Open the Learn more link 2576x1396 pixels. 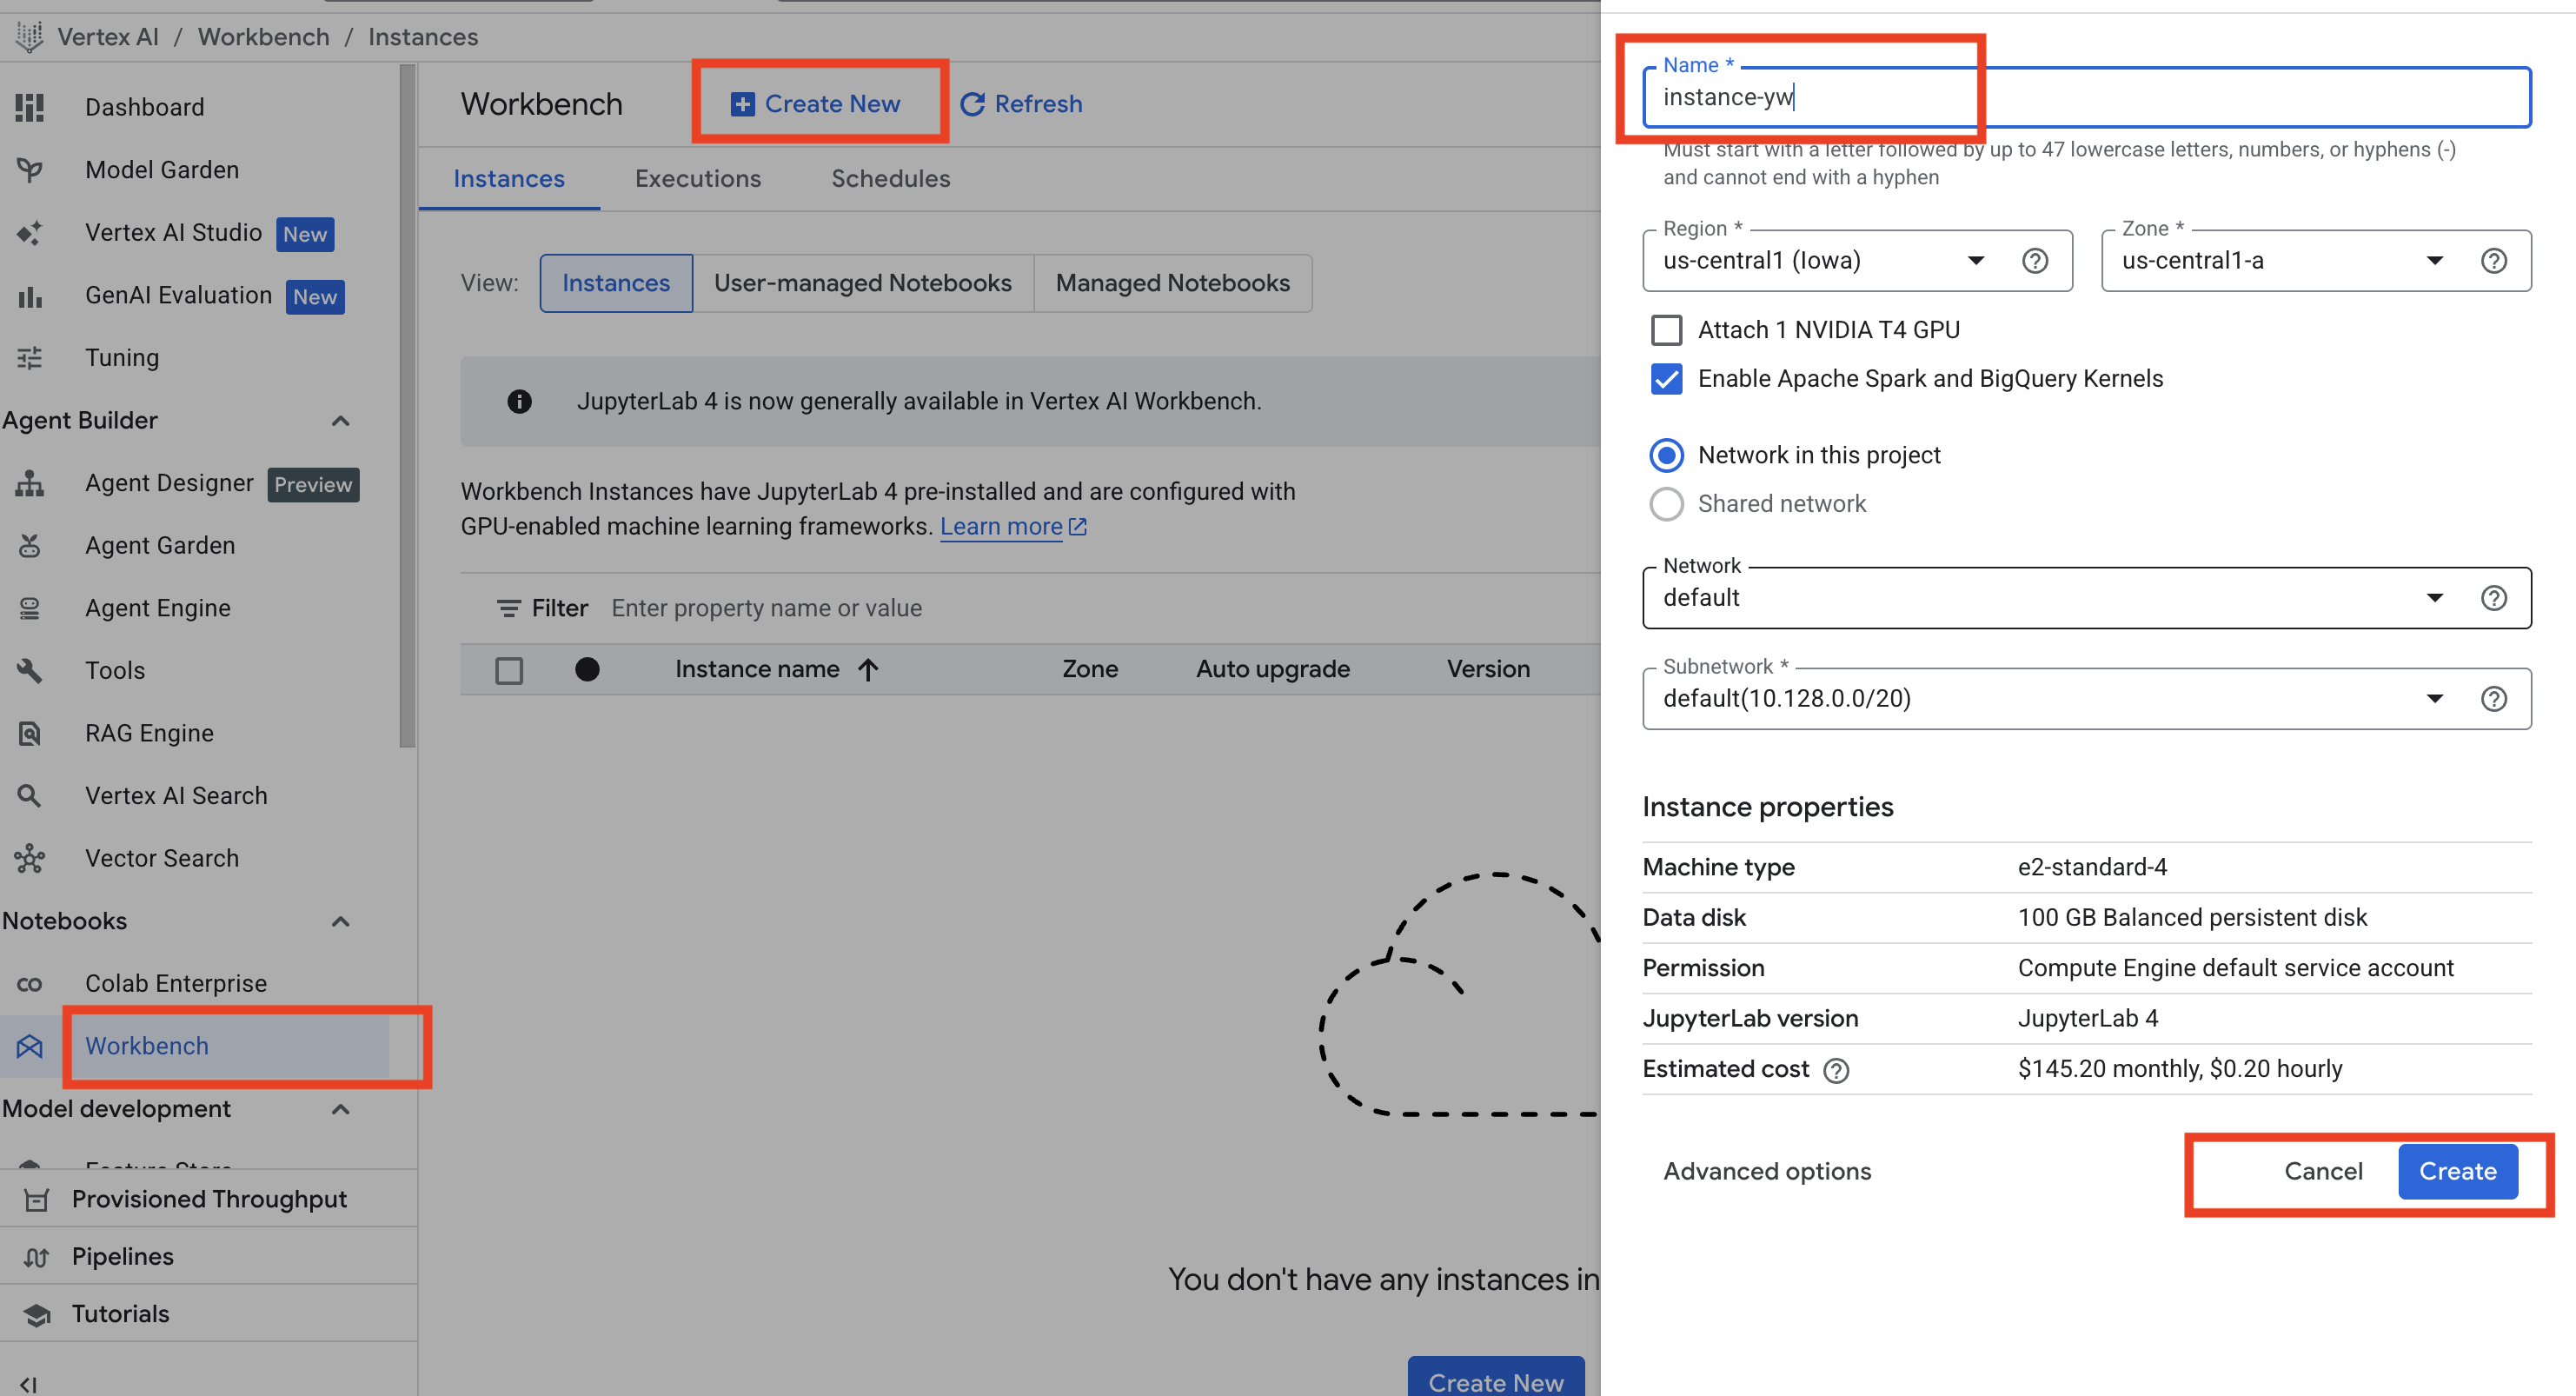pos(1001,527)
